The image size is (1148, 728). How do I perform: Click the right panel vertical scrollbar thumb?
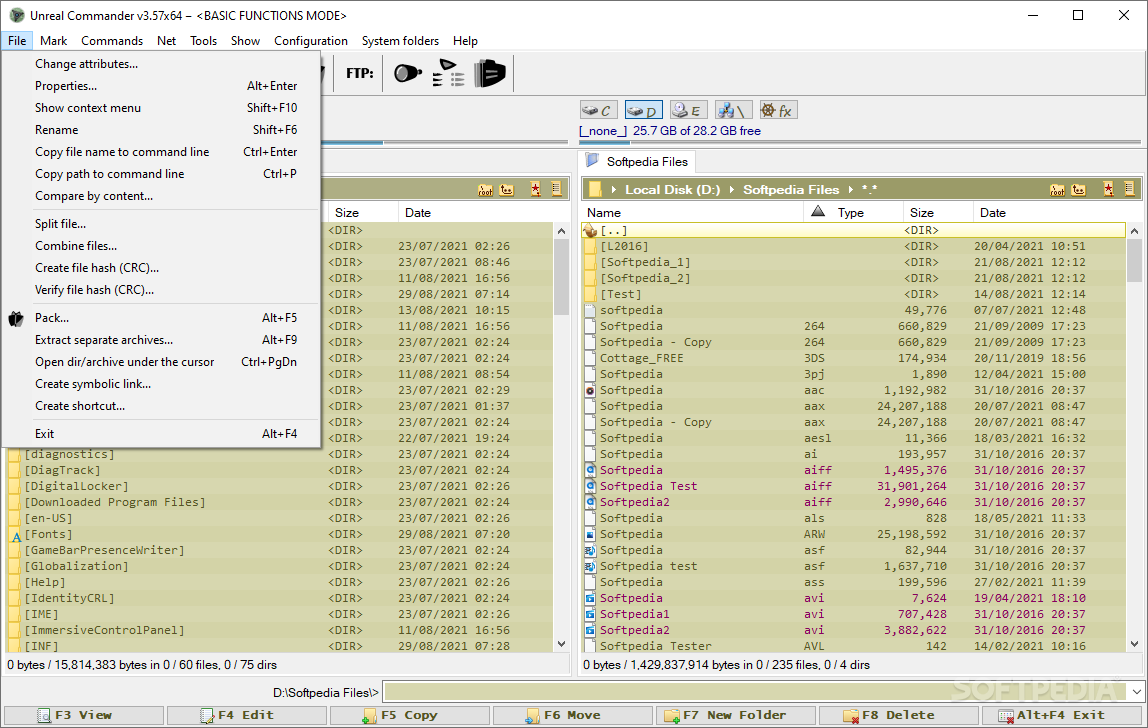point(1134,261)
